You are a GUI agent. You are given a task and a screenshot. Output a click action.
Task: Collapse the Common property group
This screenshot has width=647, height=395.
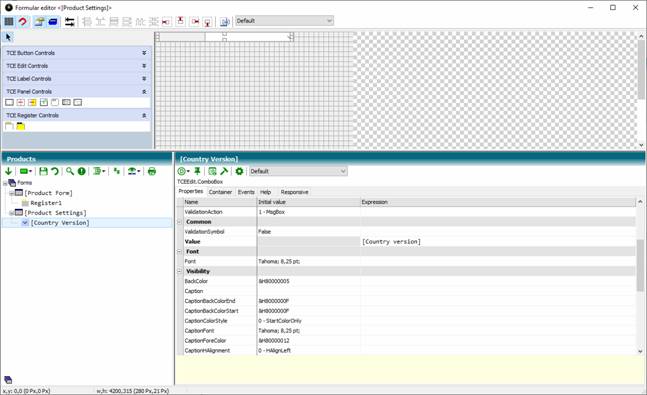click(179, 222)
